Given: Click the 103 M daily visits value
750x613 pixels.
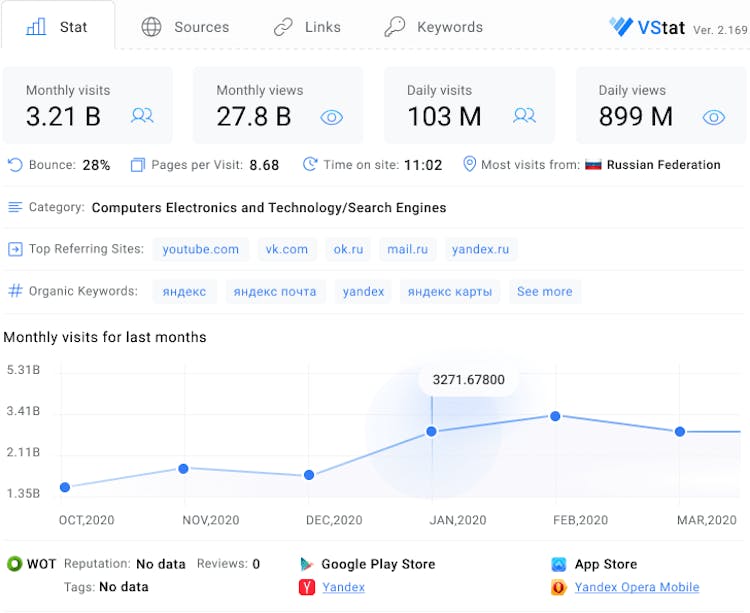Looking at the screenshot, I should (x=444, y=117).
